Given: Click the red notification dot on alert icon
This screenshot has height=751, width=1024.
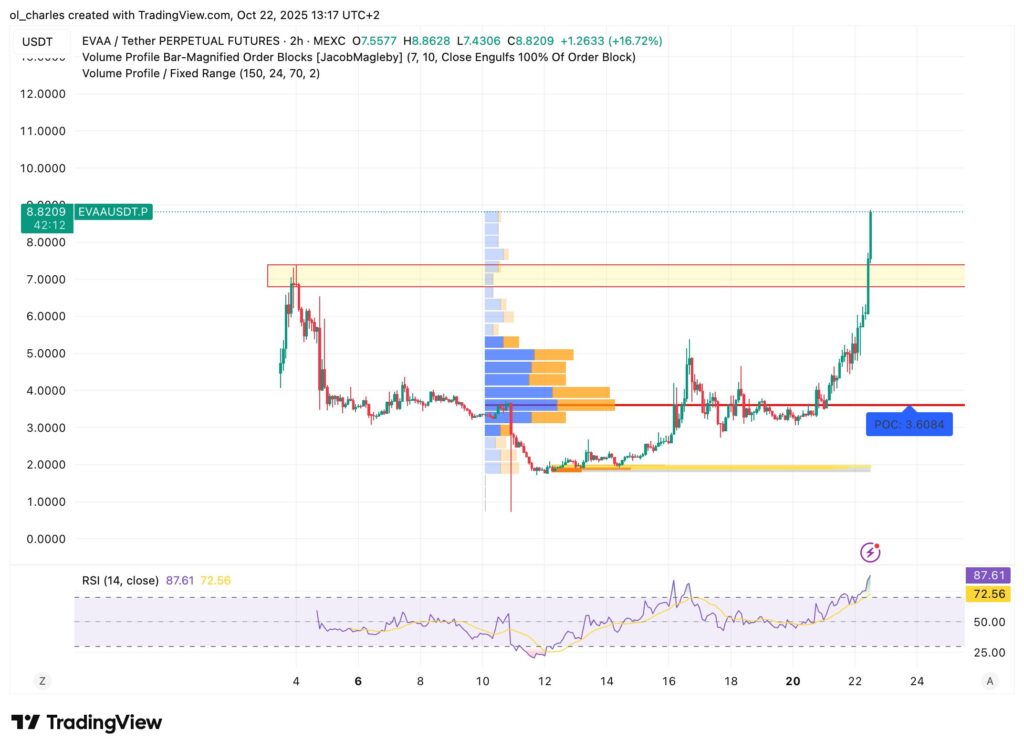Looking at the screenshot, I should [876, 544].
